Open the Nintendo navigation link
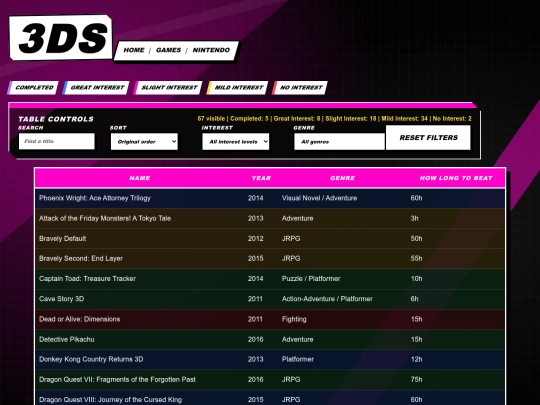Image resolution: width=540 pixels, height=405 pixels. [x=211, y=50]
